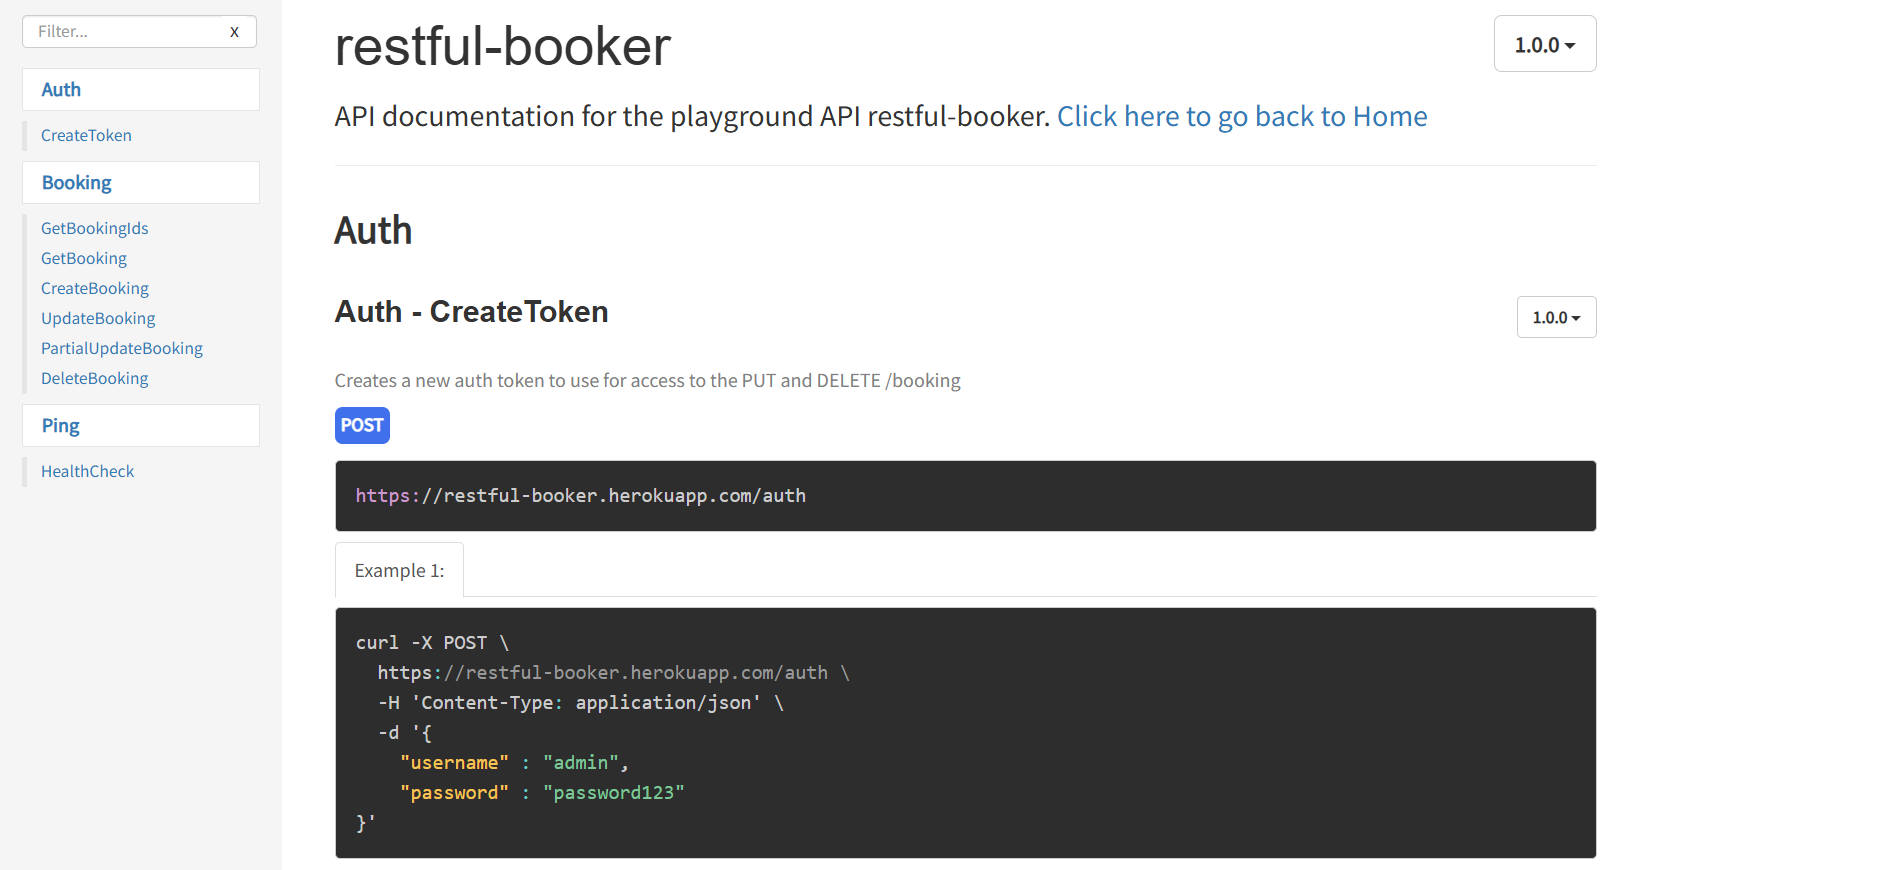Viewport: 1885px width, 870px height.
Task: Switch to the Example 1 tab
Action: [x=399, y=569]
